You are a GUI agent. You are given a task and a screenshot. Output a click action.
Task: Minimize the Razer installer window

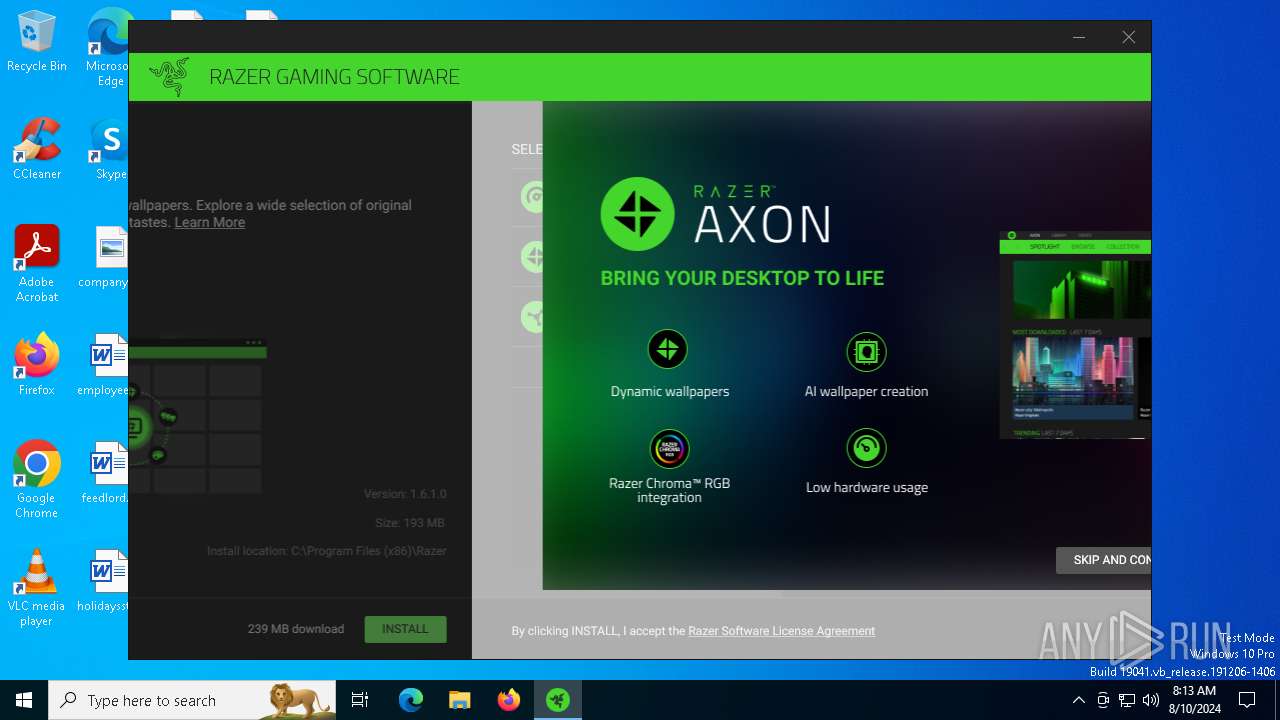pyautogui.click(x=1079, y=37)
